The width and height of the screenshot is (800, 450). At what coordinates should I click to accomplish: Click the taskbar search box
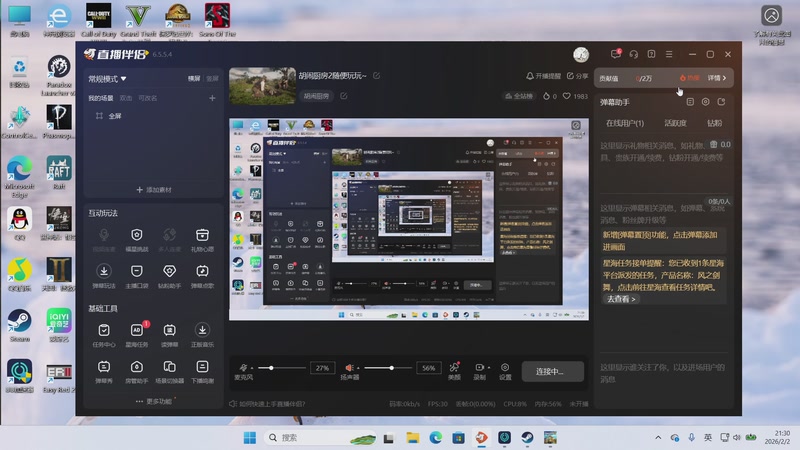pos(320,438)
